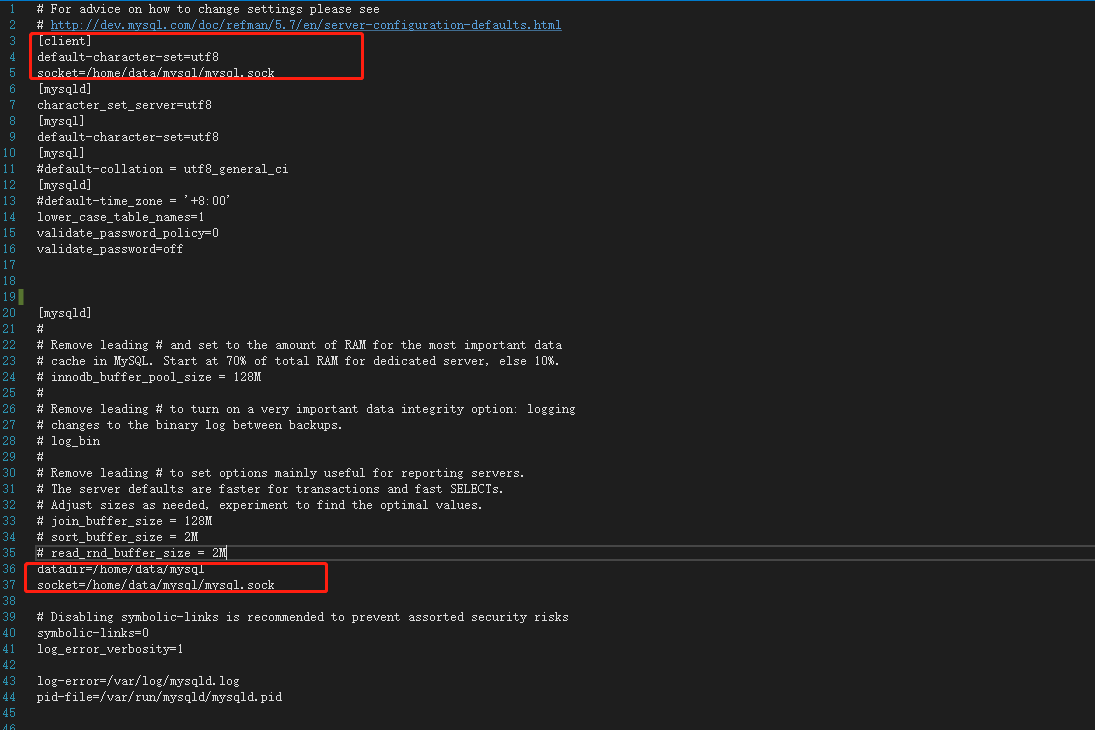Click the comment innodb_buffer_pool_size = 128M
The width and height of the screenshot is (1095, 730).
(149, 377)
